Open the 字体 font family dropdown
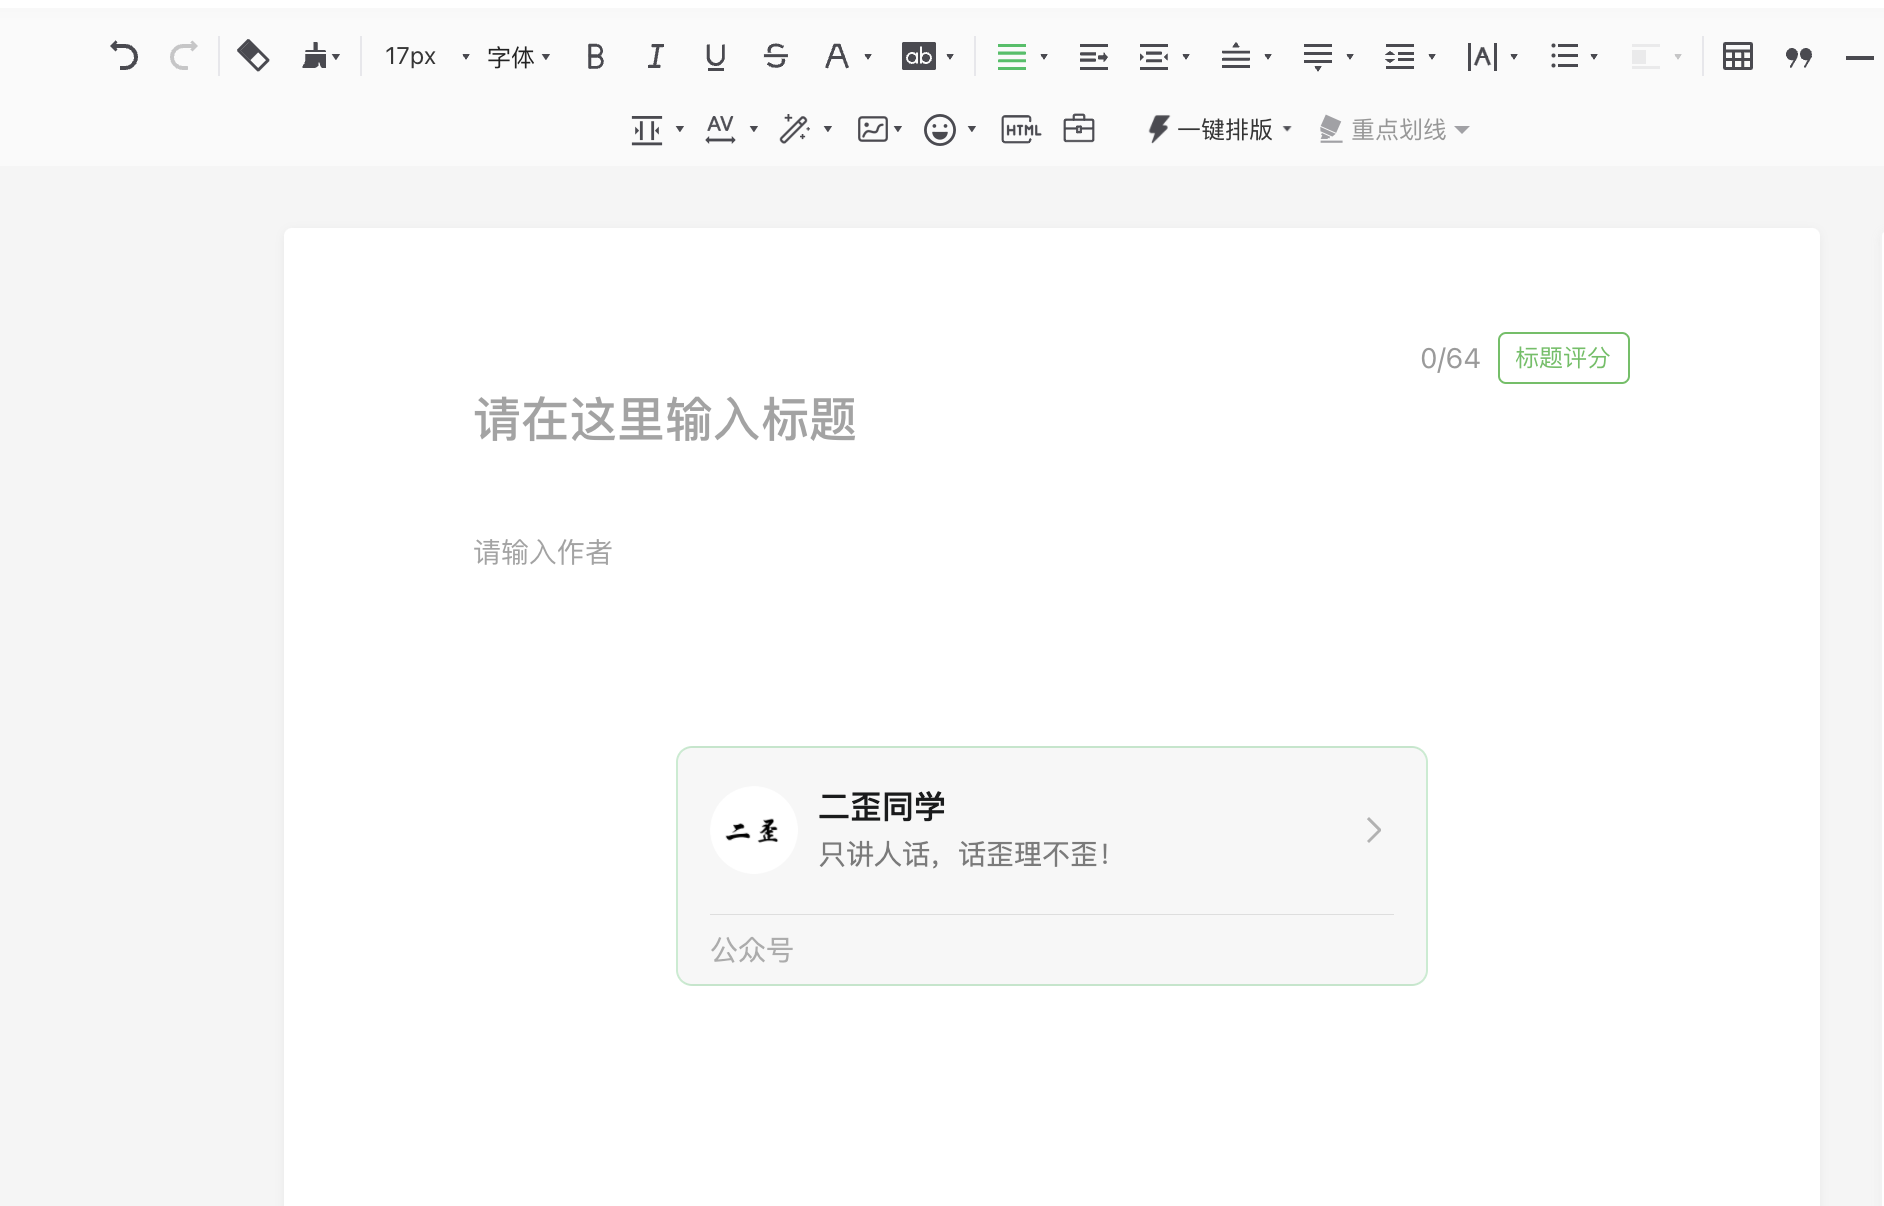This screenshot has height=1206, width=1884. click(515, 57)
